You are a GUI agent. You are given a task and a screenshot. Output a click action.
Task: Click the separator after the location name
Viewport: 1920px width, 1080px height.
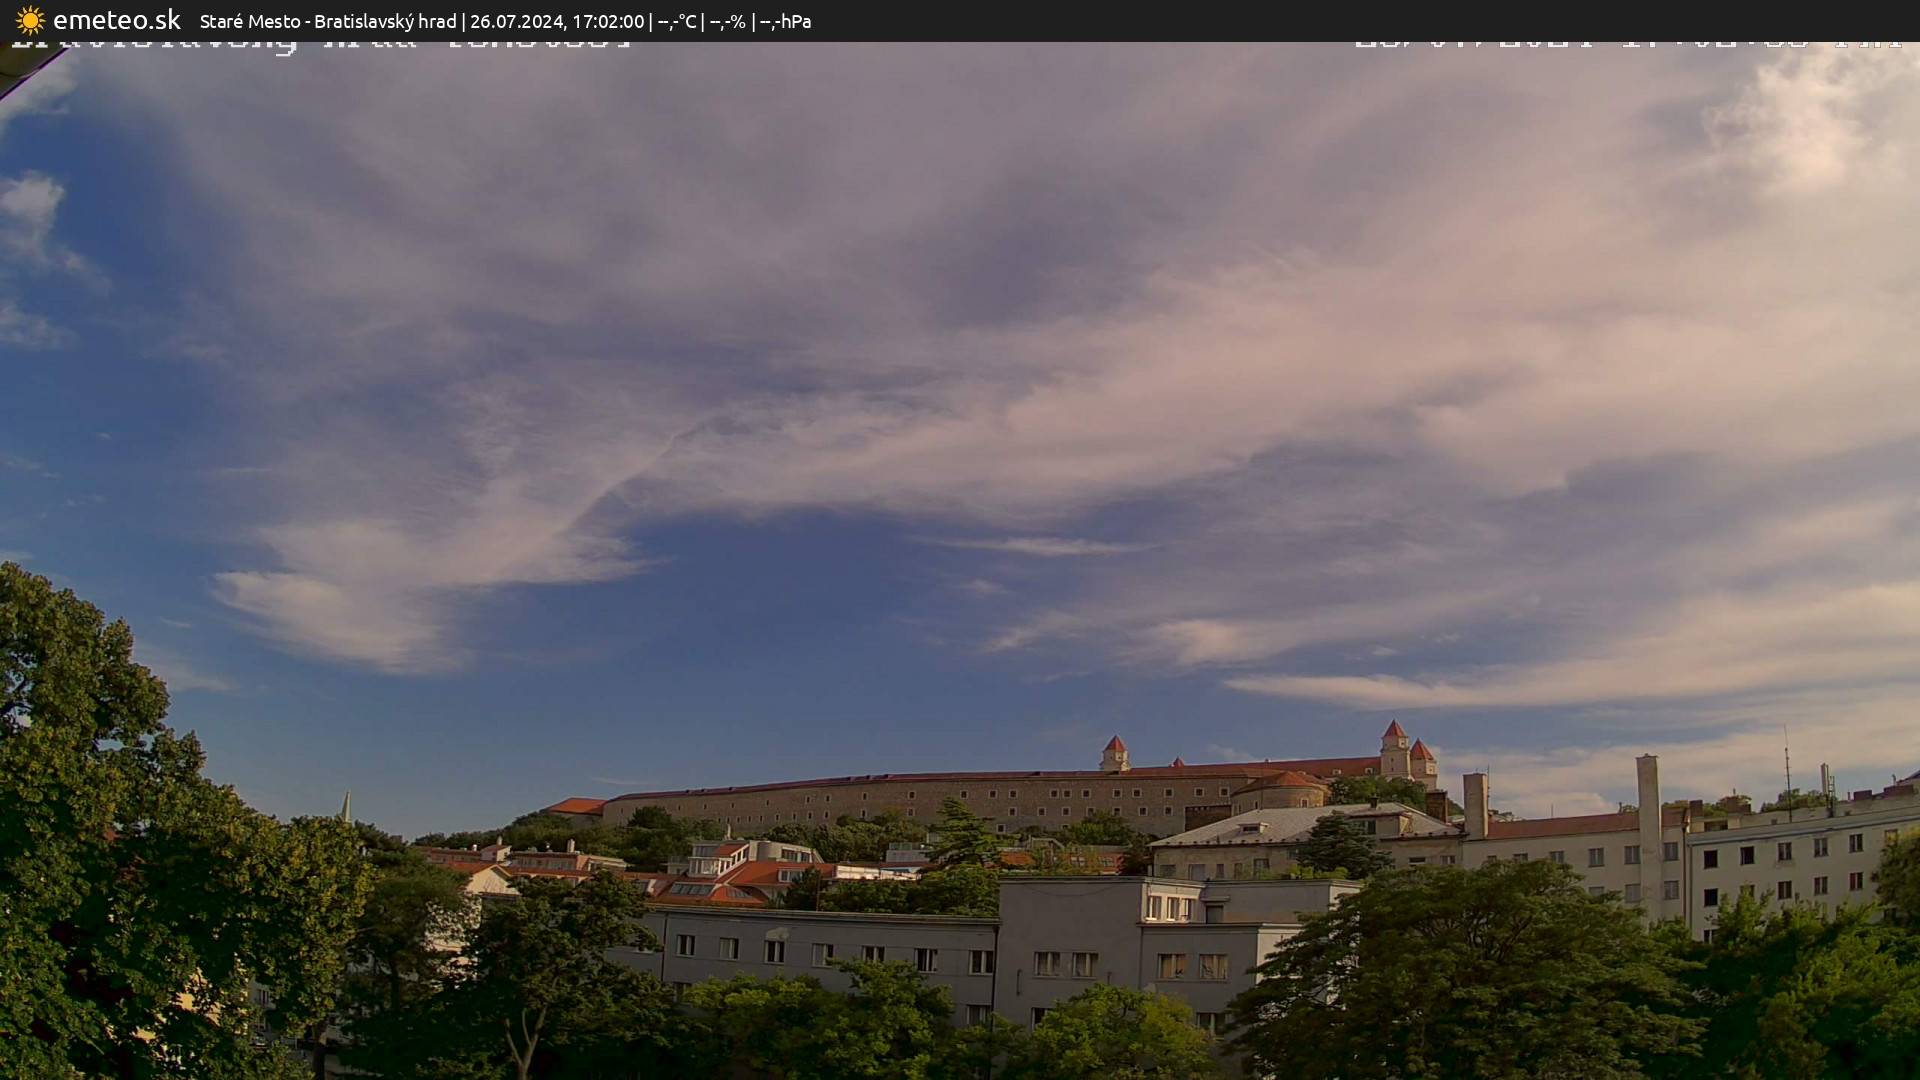466,20
